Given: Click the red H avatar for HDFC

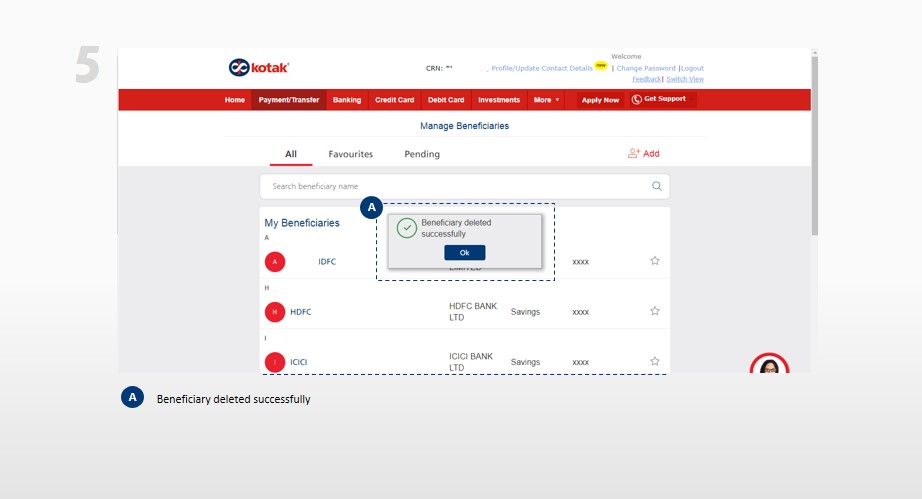Looking at the screenshot, I should click(275, 312).
